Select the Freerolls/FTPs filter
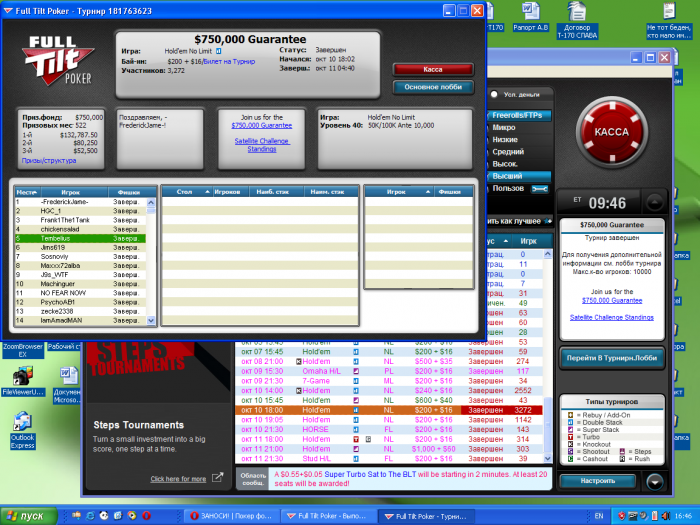This screenshot has width=700, height=525. (x=520, y=115)
